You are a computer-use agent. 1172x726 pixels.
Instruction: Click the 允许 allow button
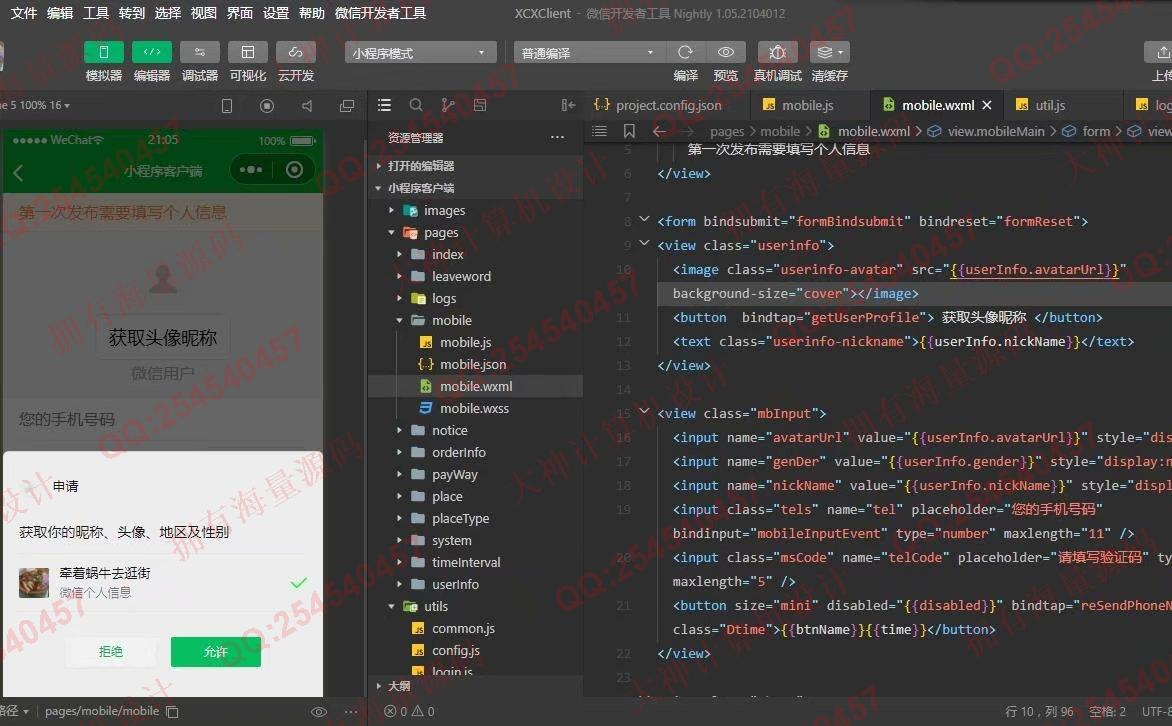coord(216,652)
